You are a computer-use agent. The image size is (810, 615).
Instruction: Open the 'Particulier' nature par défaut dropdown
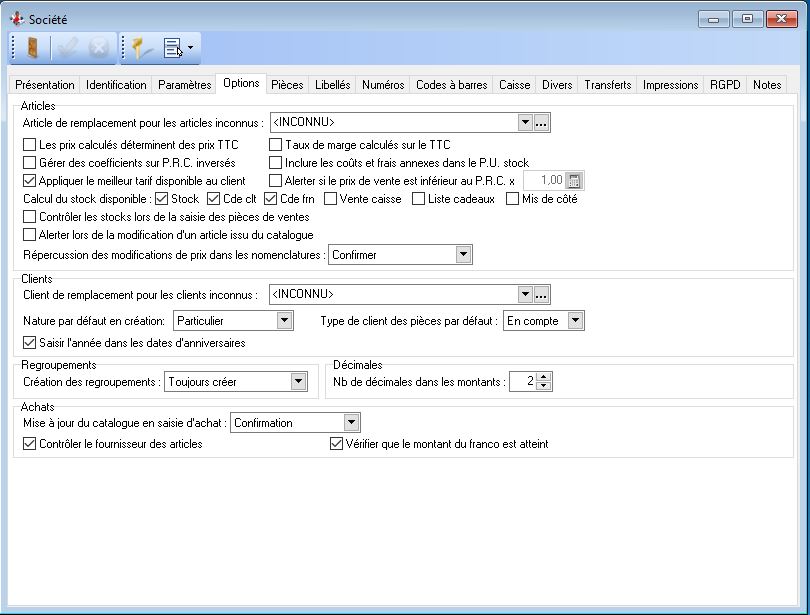[284, 321]
